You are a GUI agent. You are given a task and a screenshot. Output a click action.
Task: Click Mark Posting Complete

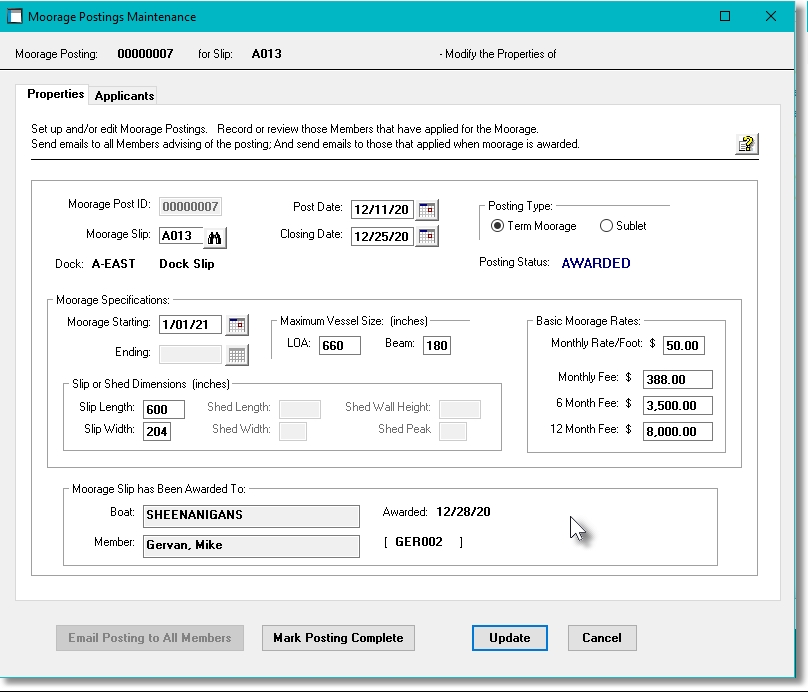click(338, 638)
